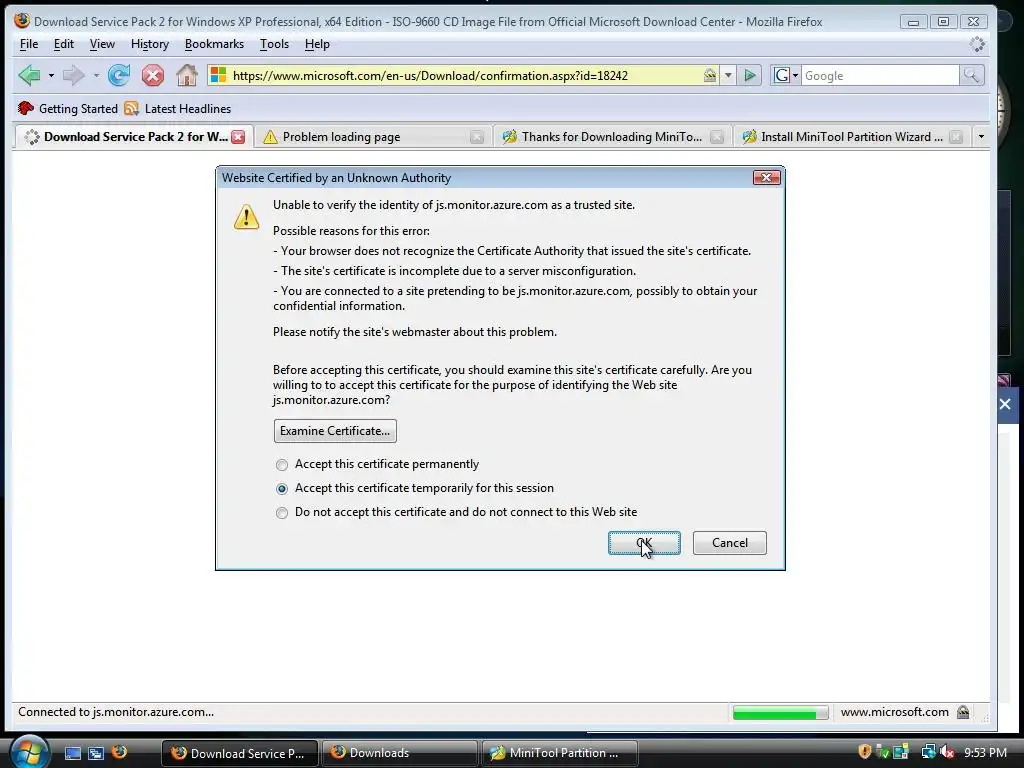Screen dimensions: 1024x768
Task: Click the white X on the blue side panel
Action: click(1005, 404)
